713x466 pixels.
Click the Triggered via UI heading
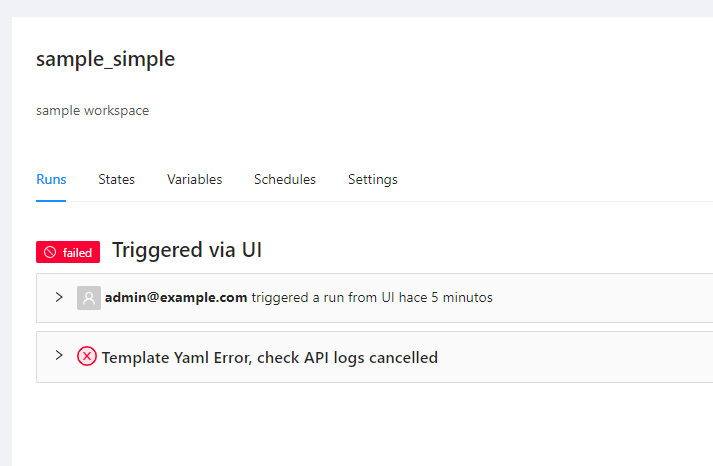tap(187, 250)
